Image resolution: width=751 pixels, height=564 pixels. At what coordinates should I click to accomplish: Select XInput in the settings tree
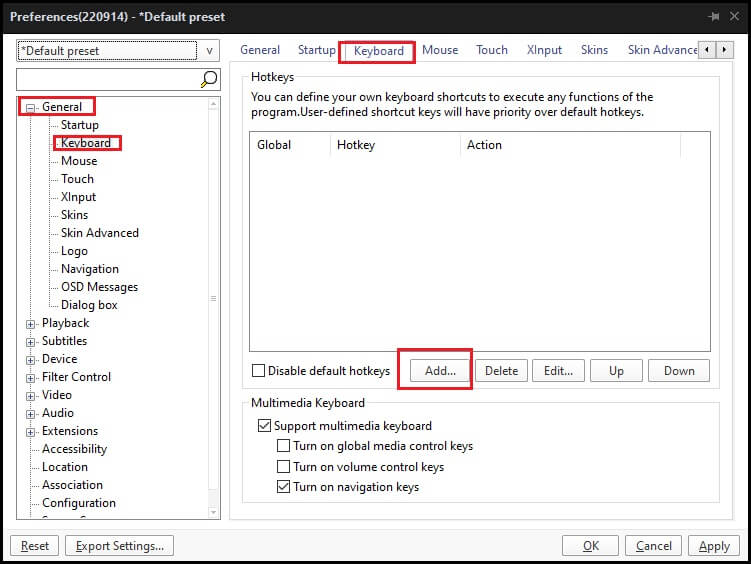click(x=78, y=197)
